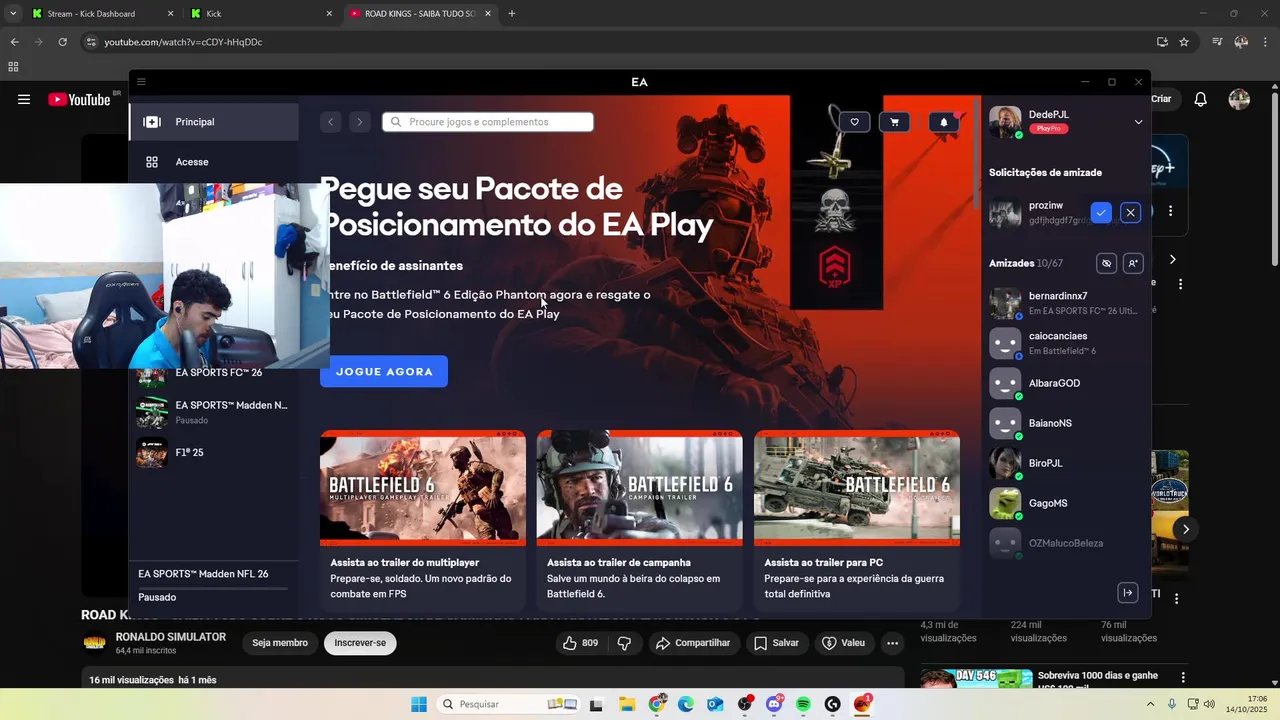Open Battlefield 6 campaign trailer card
Viewport: 1280px width, 720px height.
point(640,520)
